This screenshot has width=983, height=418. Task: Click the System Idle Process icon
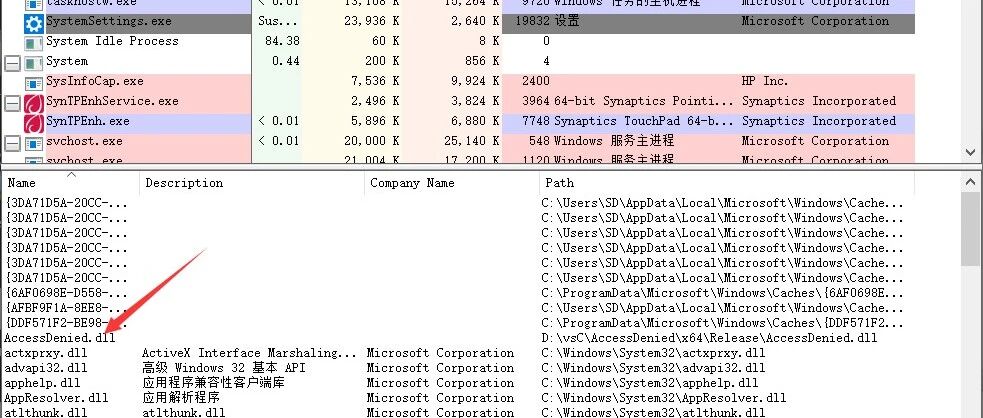pos(33,42)
